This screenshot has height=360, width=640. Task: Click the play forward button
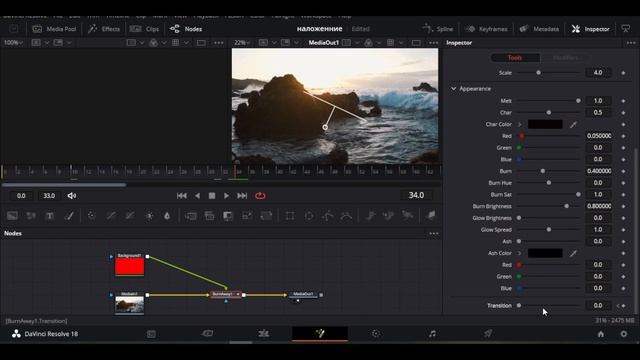[x=226, y=196]
